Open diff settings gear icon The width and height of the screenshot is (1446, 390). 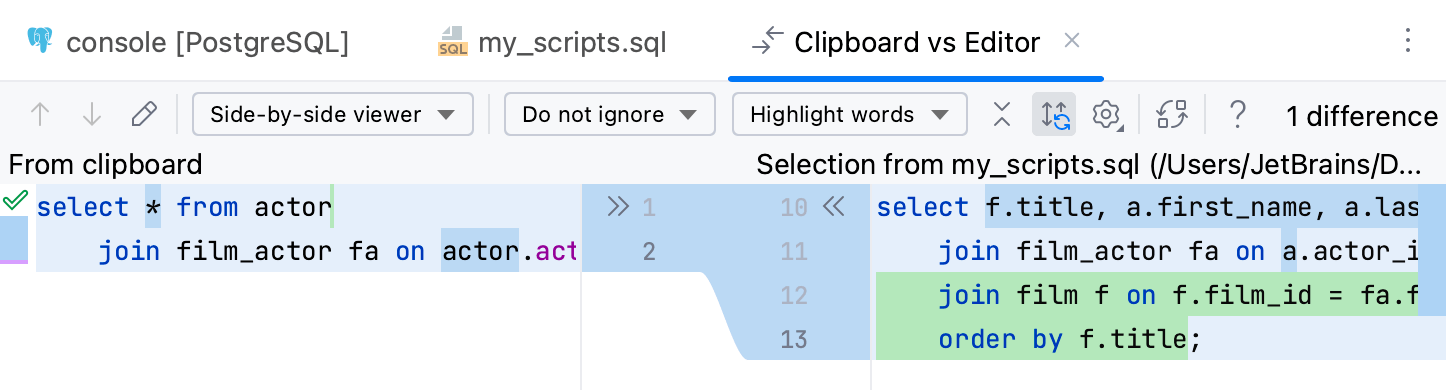(1106, 115)
